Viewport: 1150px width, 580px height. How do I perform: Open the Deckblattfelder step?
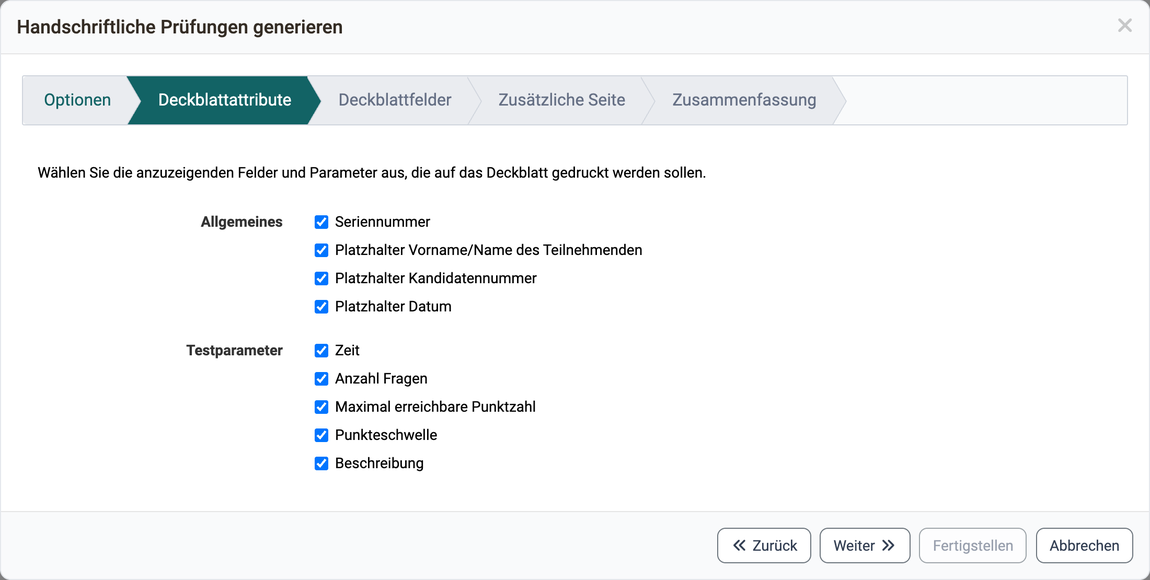(395, 100)
